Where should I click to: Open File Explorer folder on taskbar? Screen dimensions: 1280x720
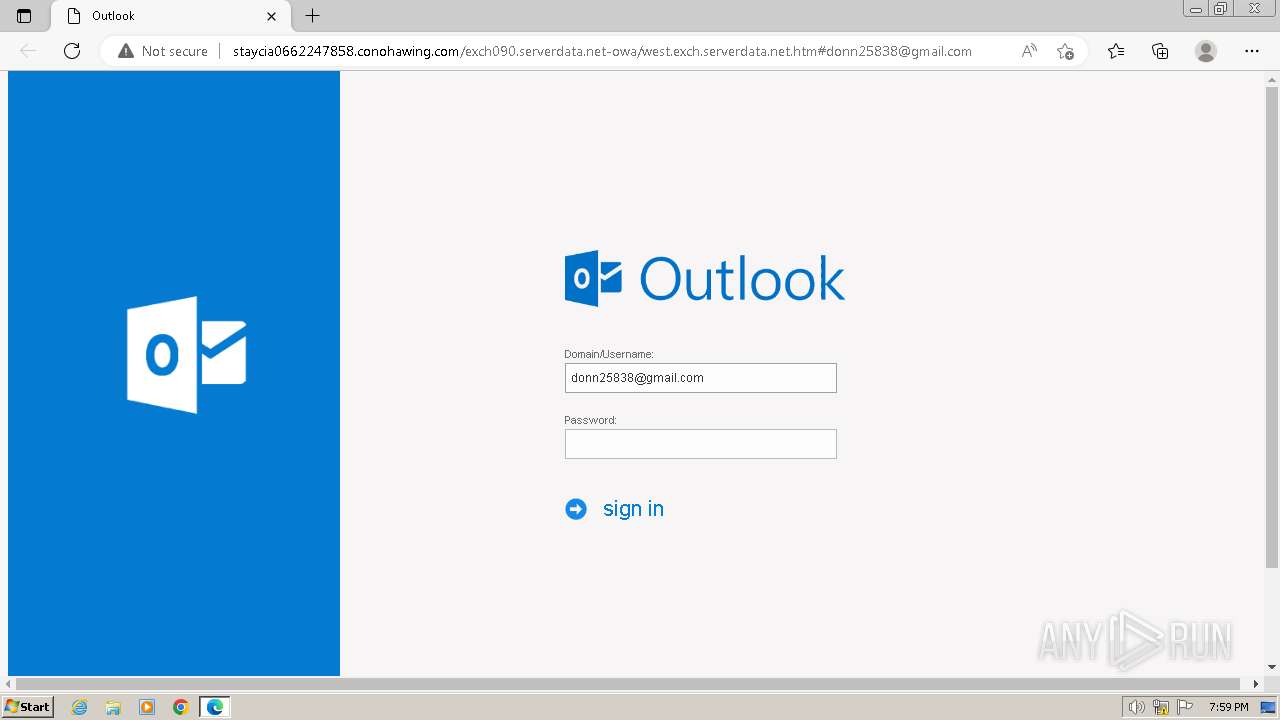[x=113, y=707]
